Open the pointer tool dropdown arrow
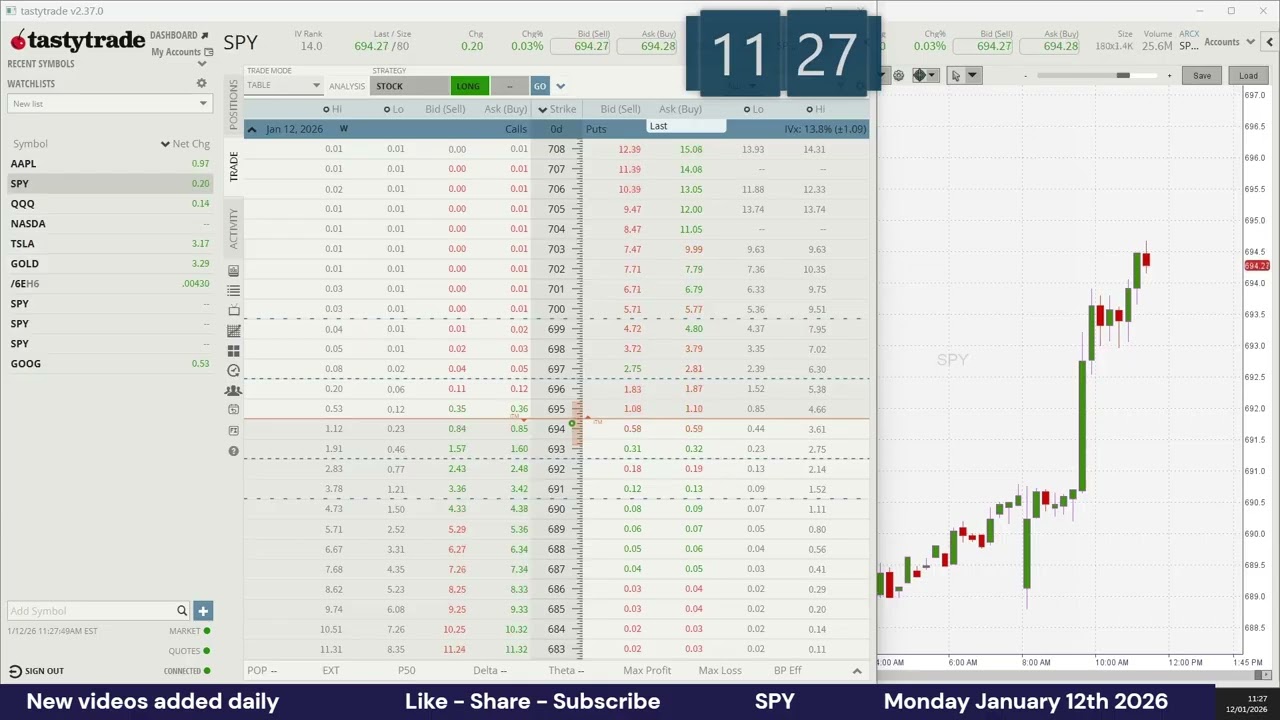 click(x=970, y=76)
